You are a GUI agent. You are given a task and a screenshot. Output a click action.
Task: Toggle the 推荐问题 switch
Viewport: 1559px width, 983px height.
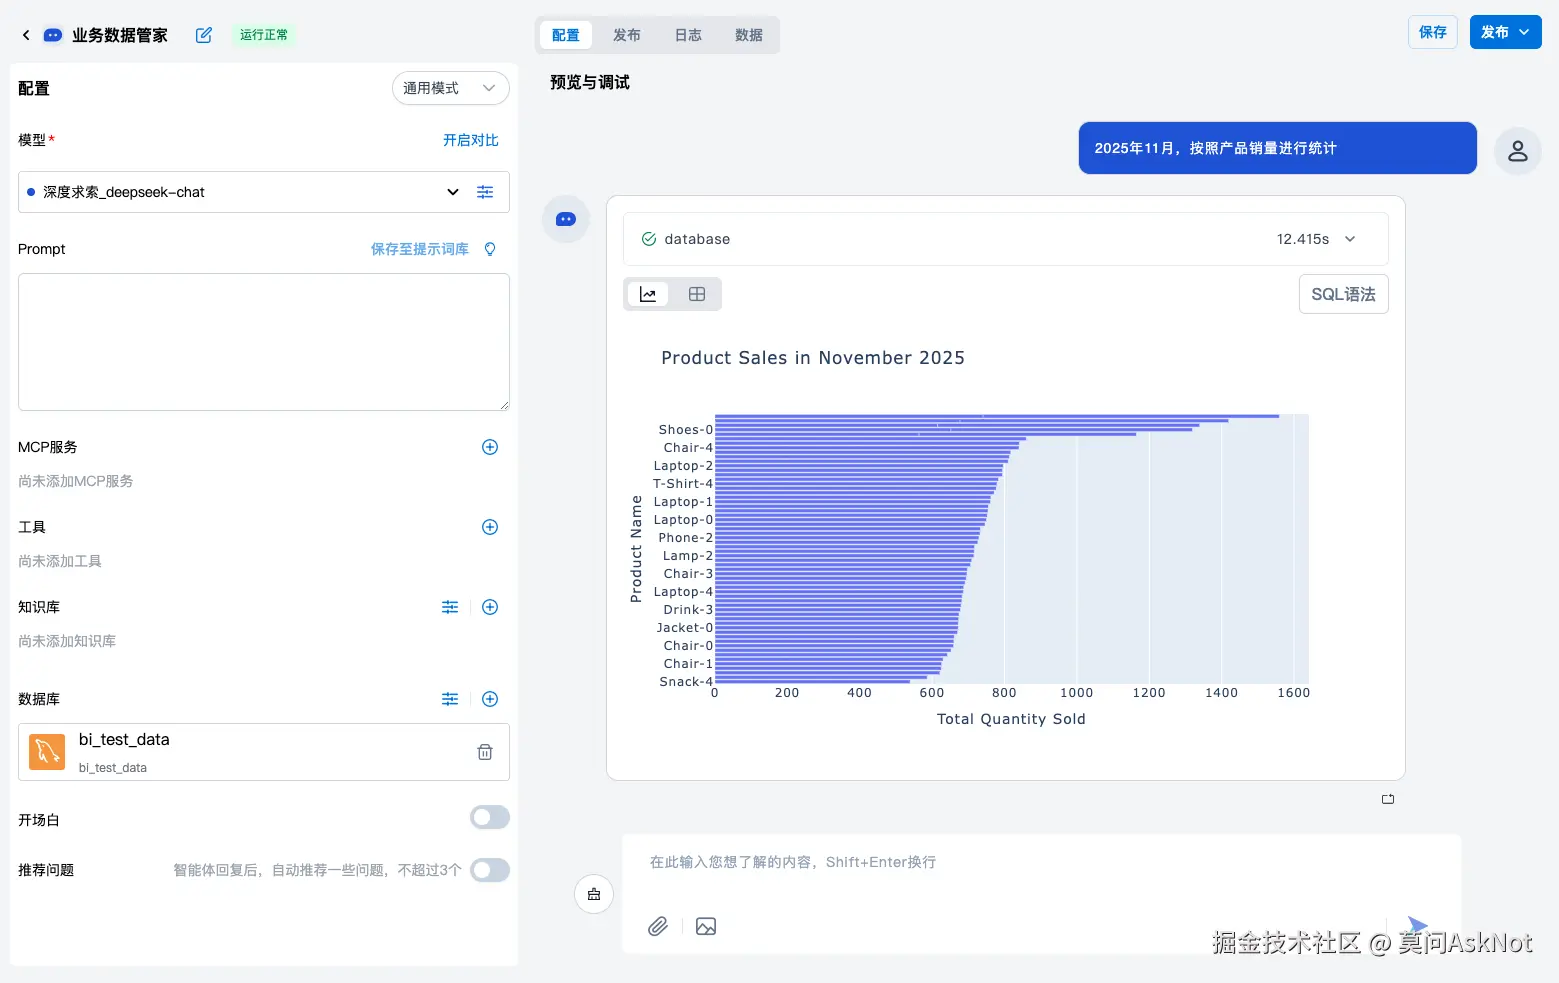490,870
